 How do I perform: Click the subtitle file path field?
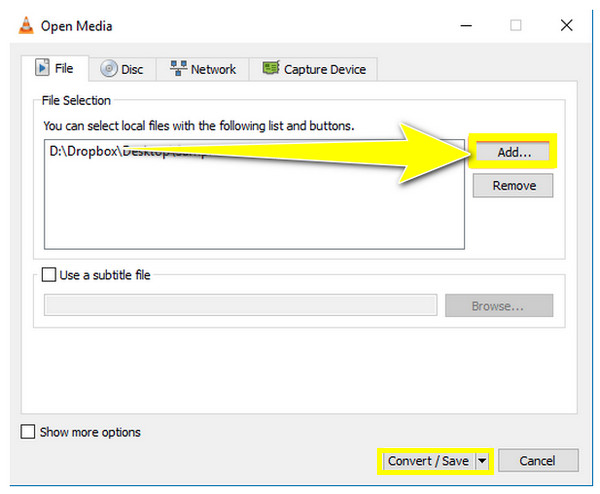tap(240, 305)
